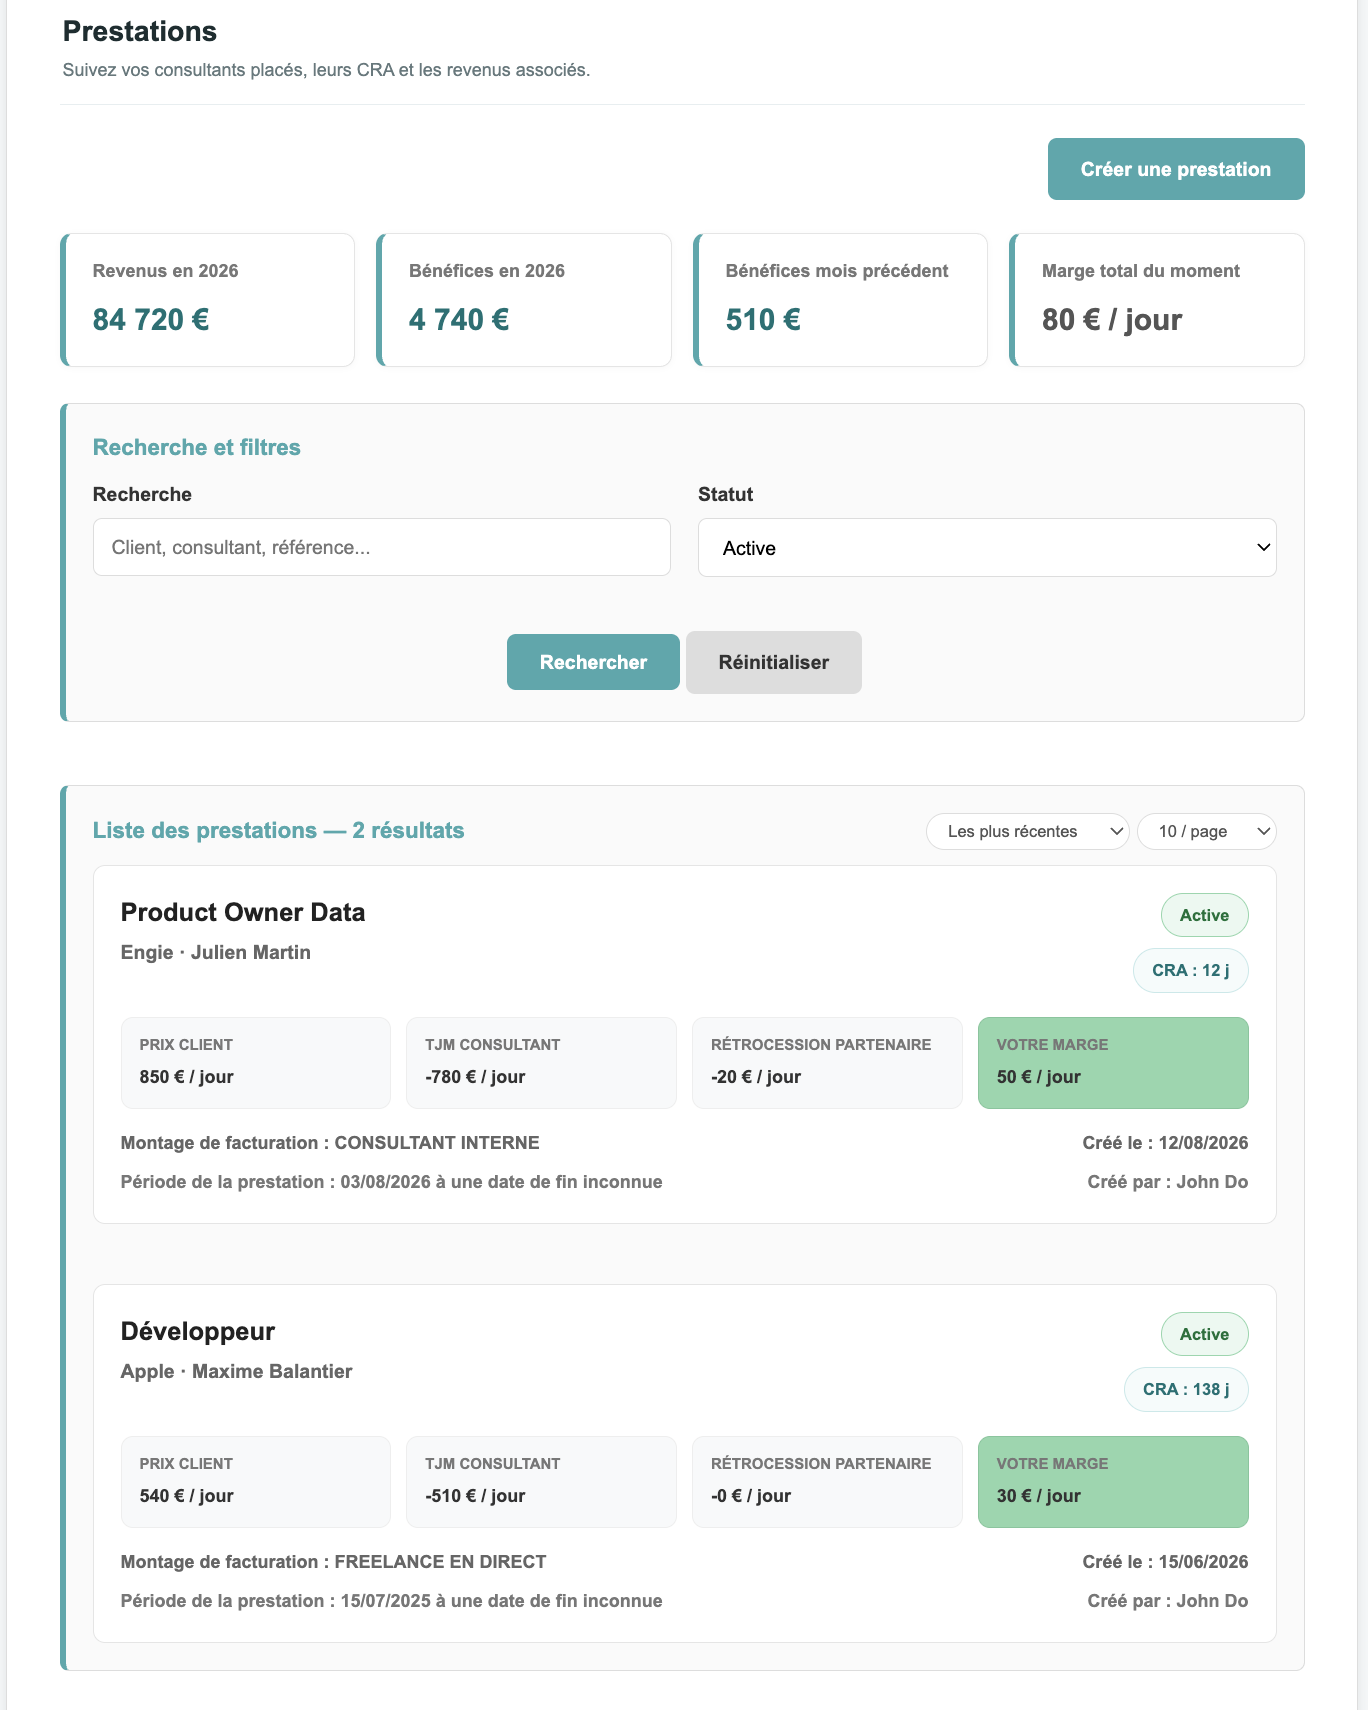Click the 510 € value
This screenshot has width=1368, height=1710.
point(763,320)
